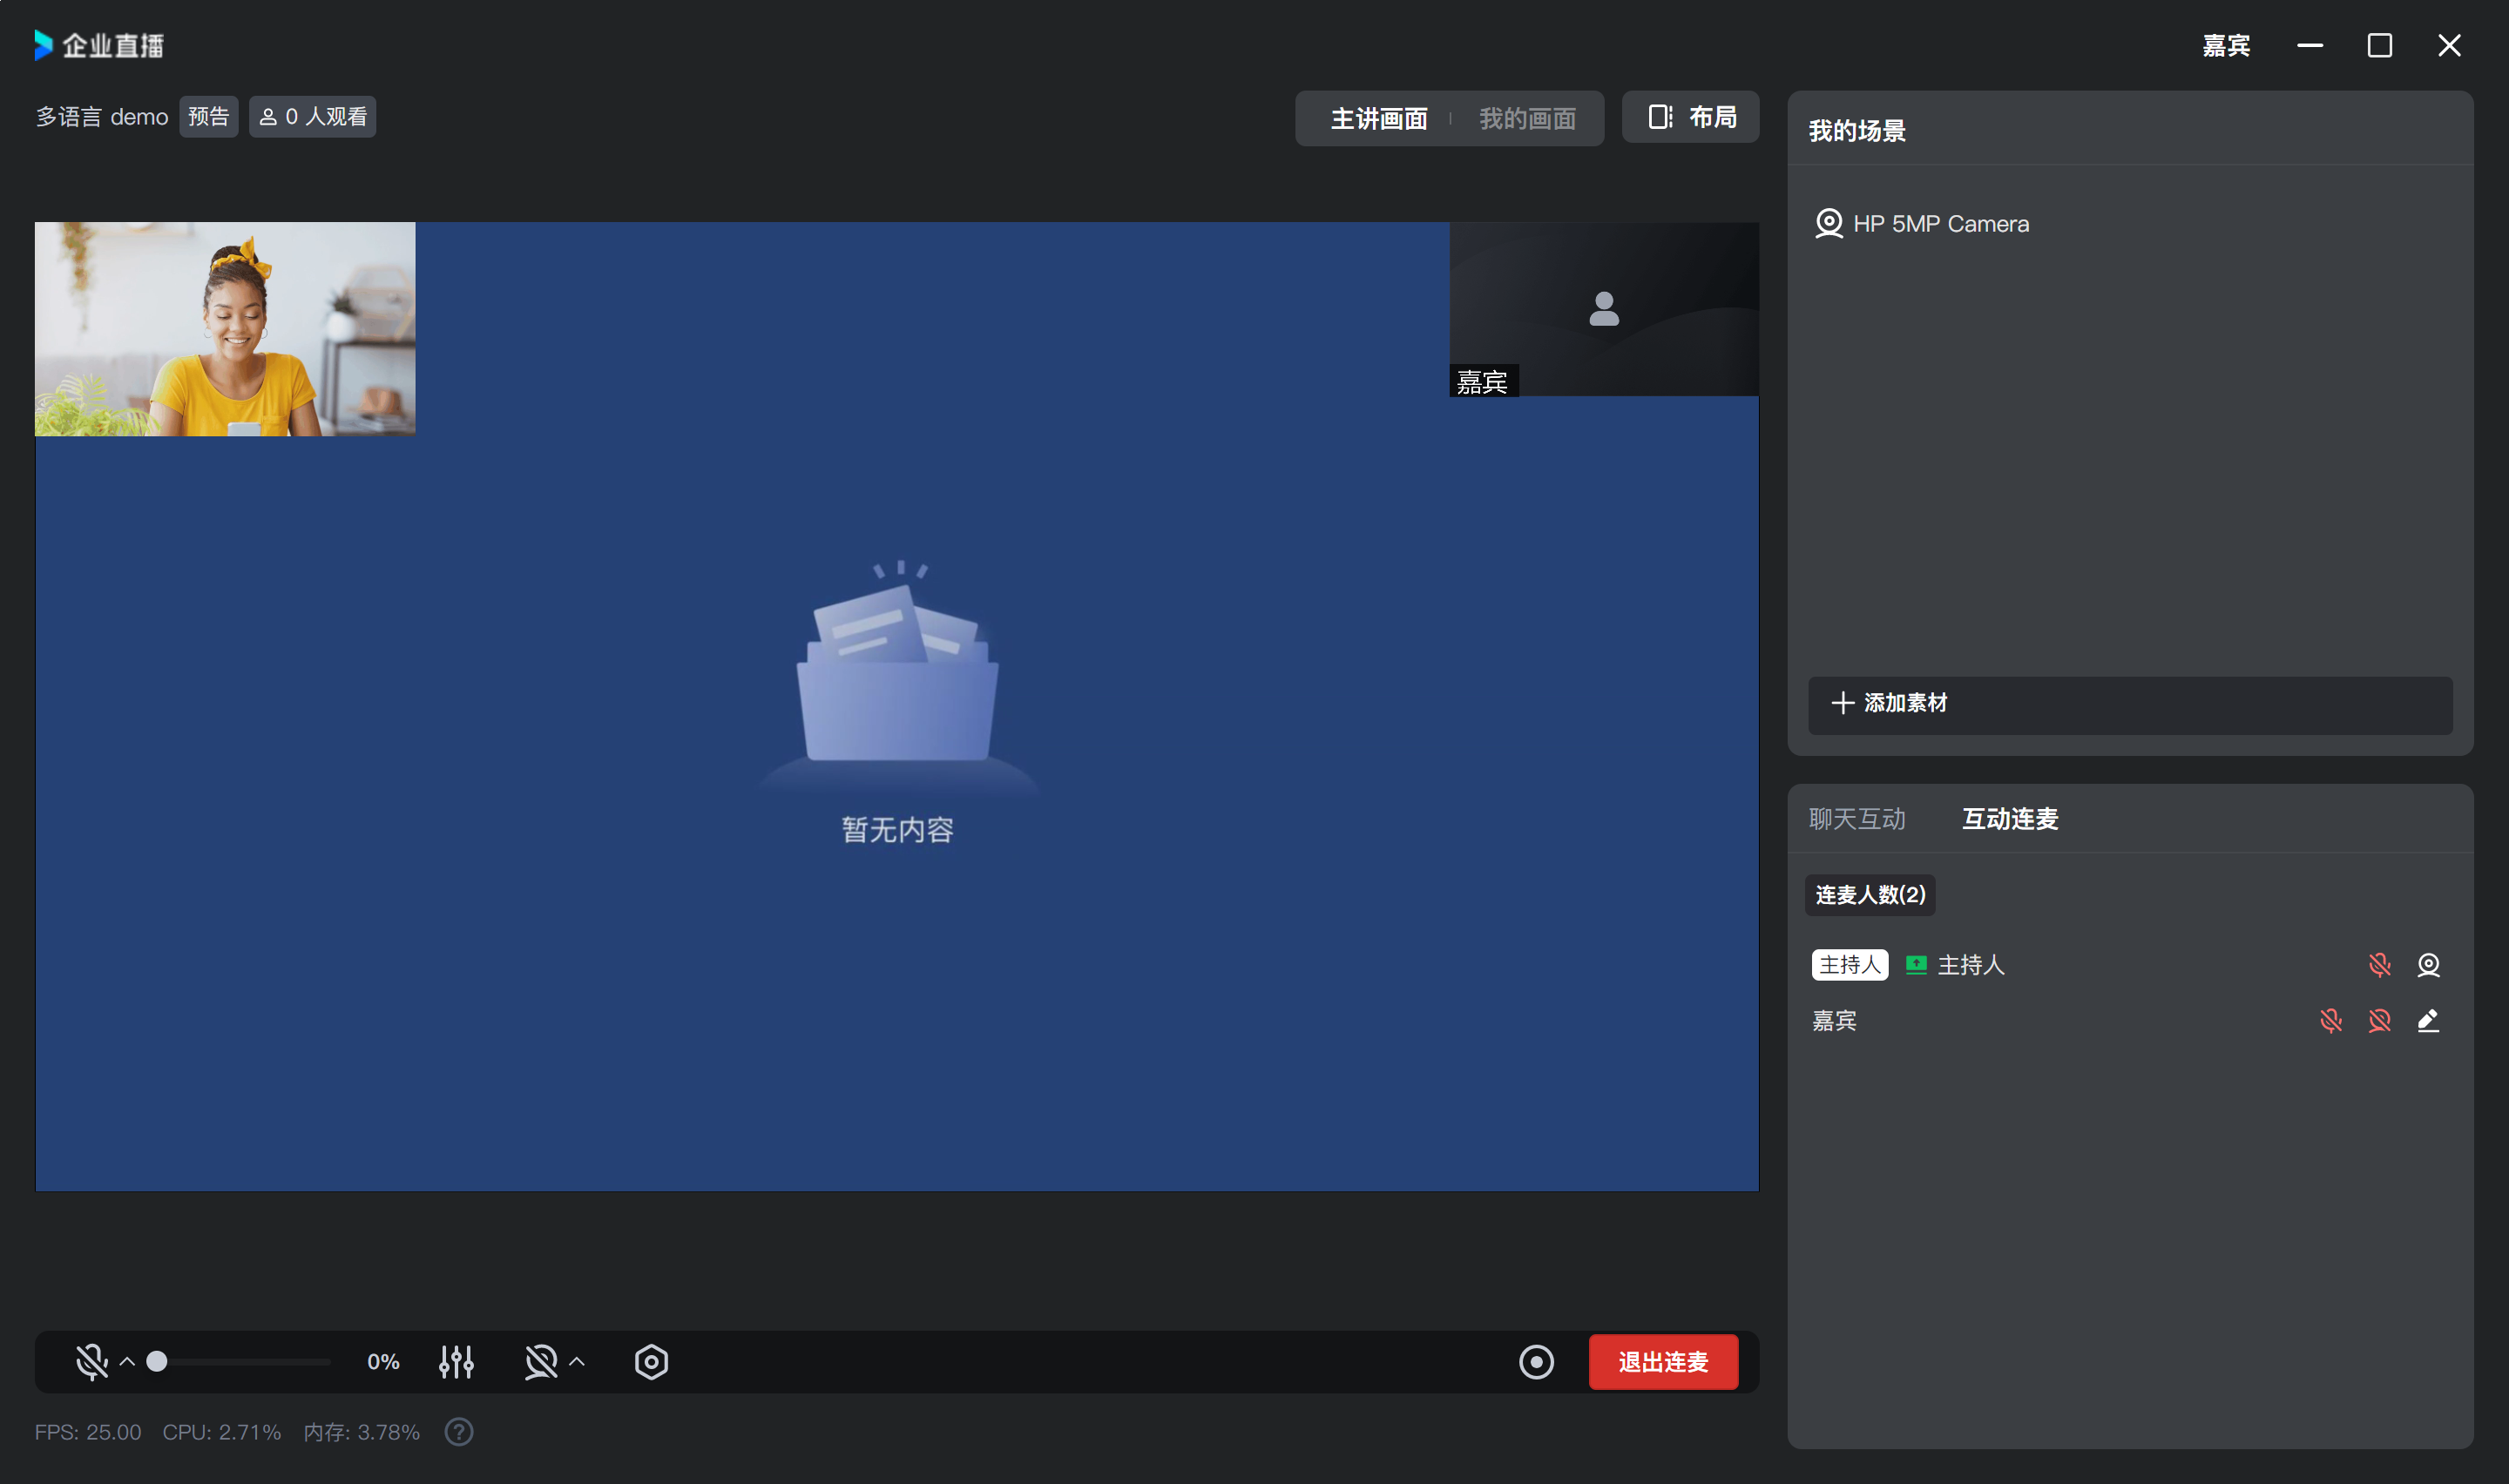Viewport: 2509px width, 1484px height.
Task: Switch to 主讲画面 view
Action: click(x=1379, y=118)
